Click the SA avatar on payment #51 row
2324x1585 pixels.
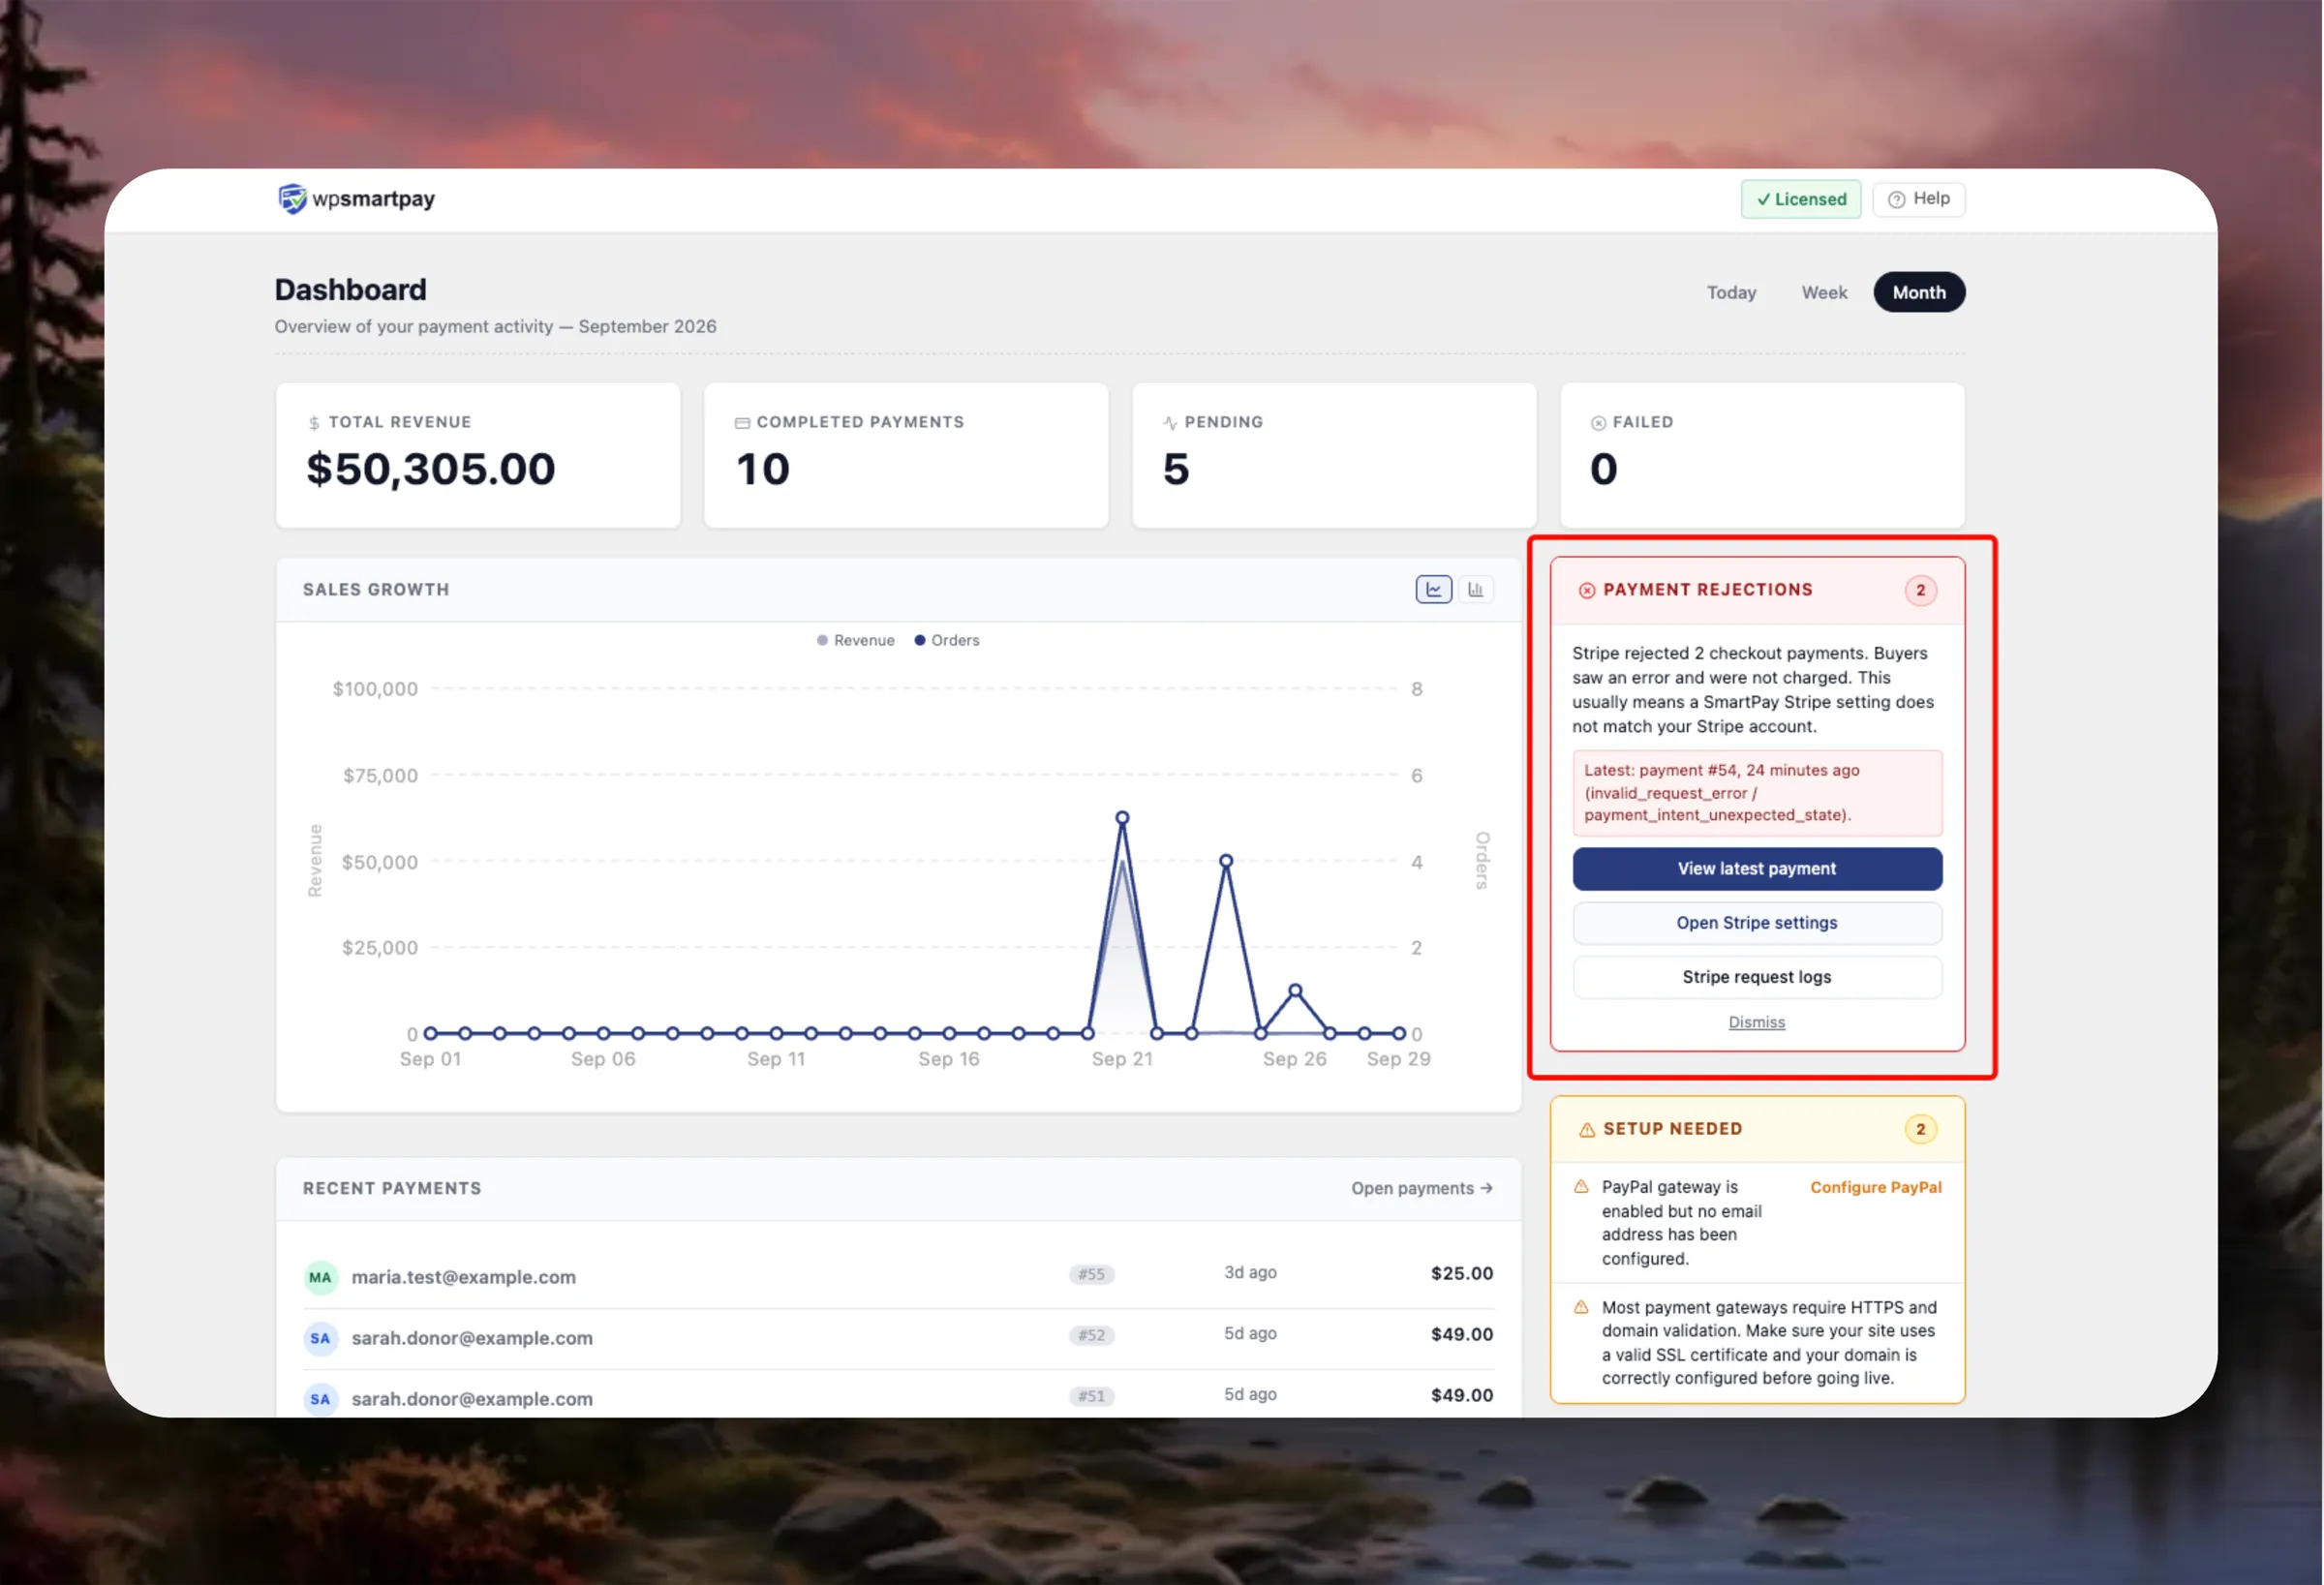(x=320, y=1399)
